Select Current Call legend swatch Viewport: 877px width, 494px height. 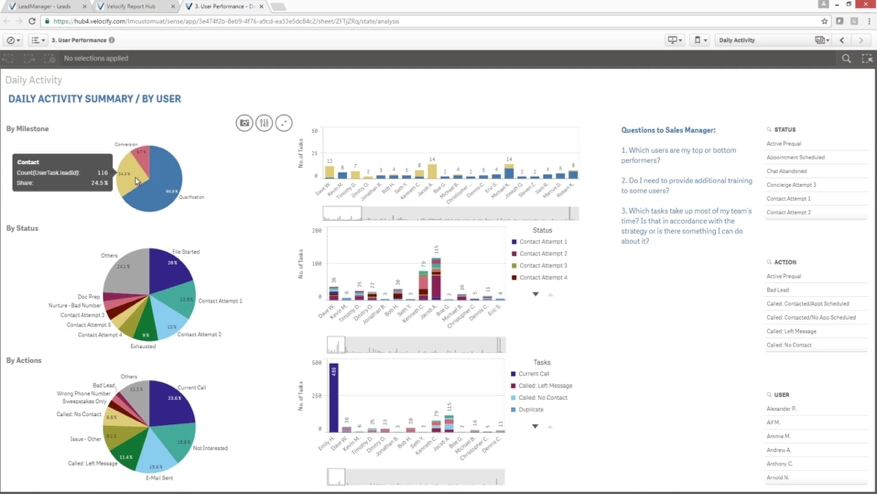513,374
